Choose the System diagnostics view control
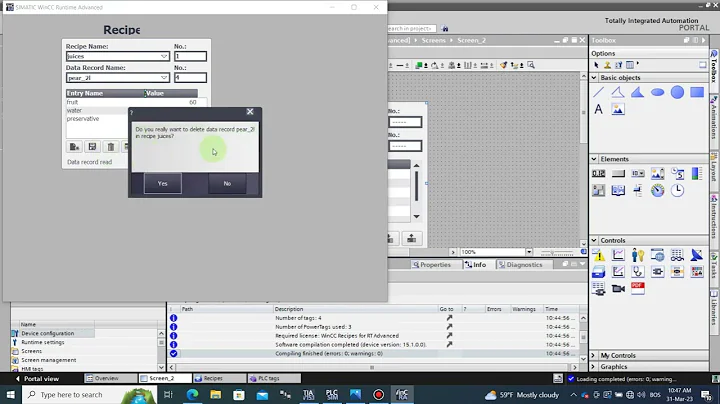The width and height of the screenshot is (720, 404). click(638, 272)
